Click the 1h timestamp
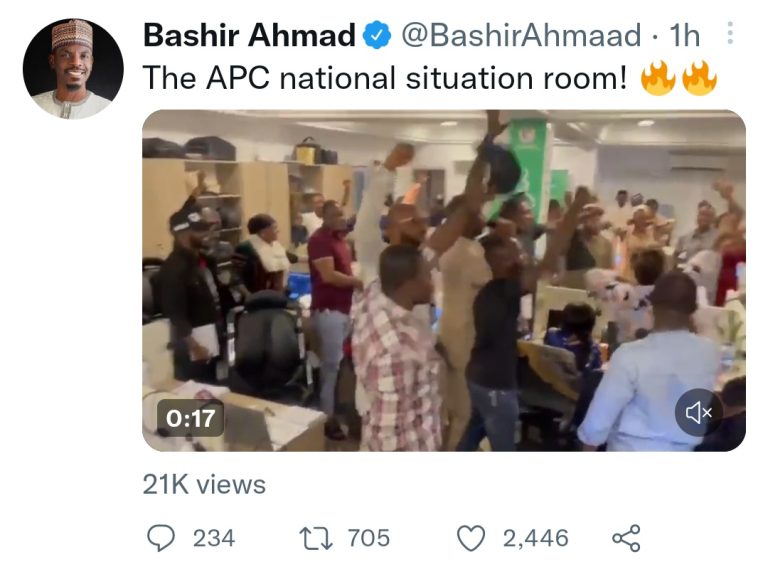The image size is (768, 567). [x=684, y=37]
